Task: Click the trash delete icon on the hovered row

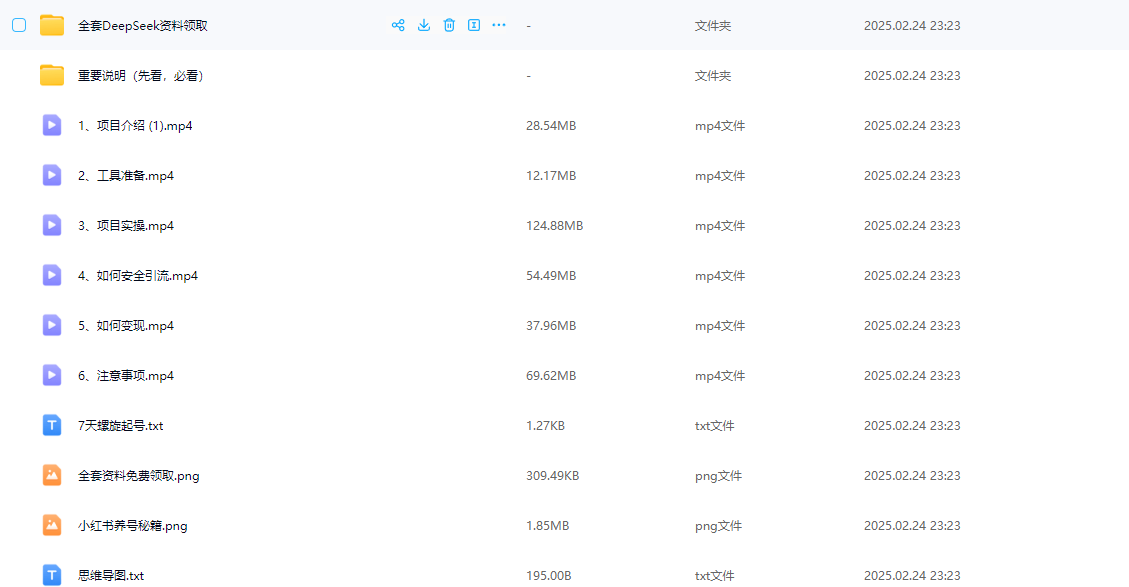Action: point(449,25)
